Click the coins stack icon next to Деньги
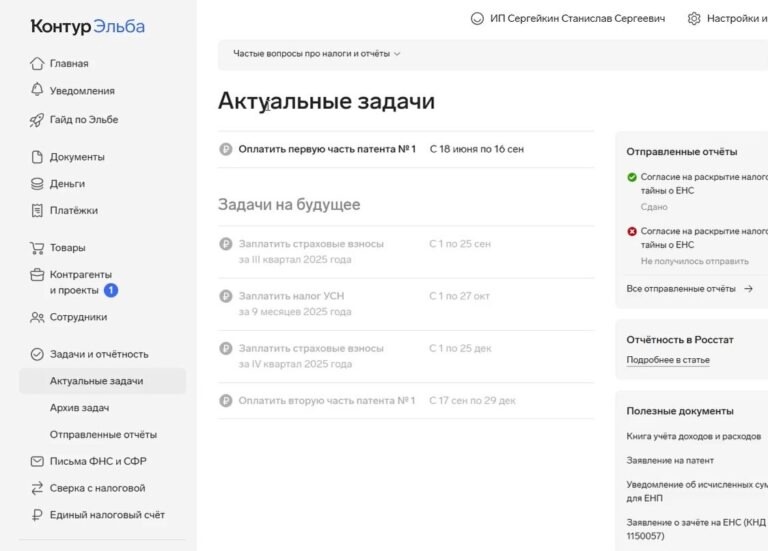The image size is (768, 551). tap(37, 184)
